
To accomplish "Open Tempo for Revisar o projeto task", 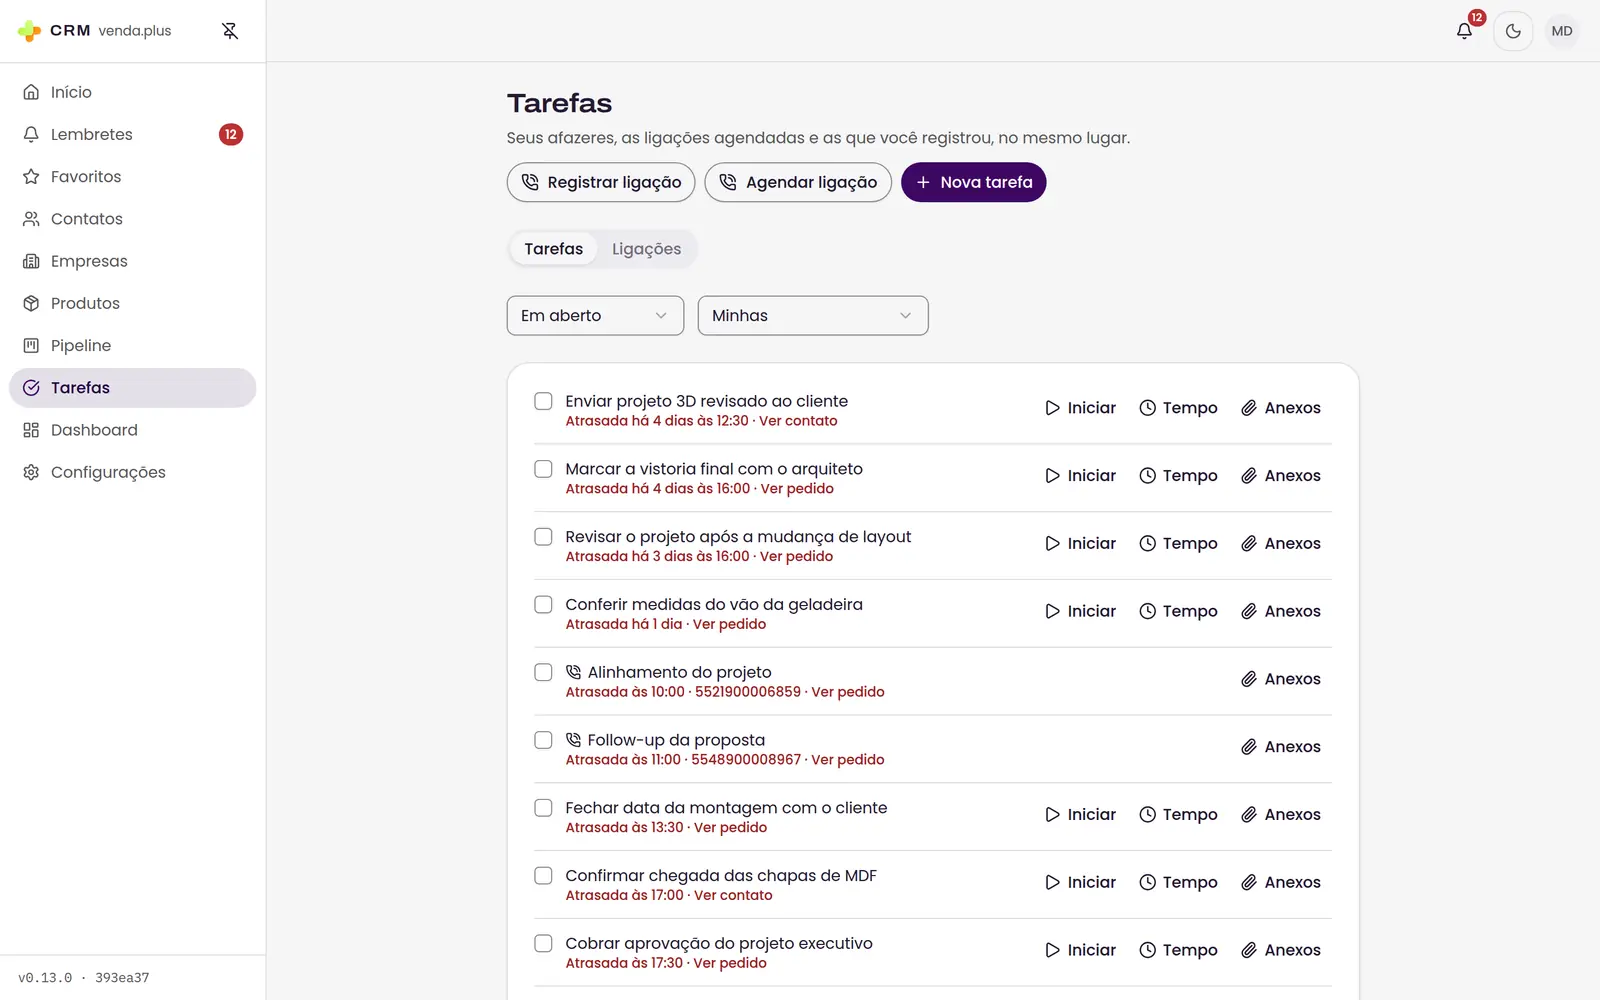I will click(x=1178, y=544).
